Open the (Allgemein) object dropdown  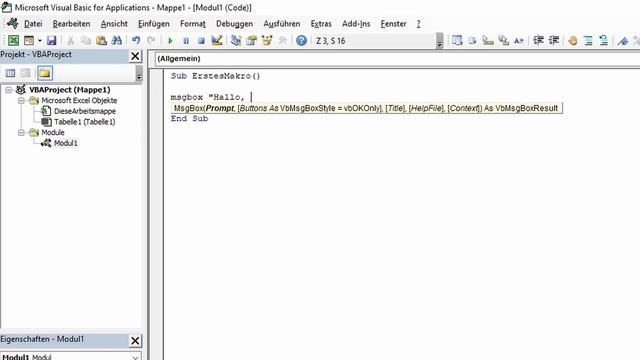click(398, 58)
